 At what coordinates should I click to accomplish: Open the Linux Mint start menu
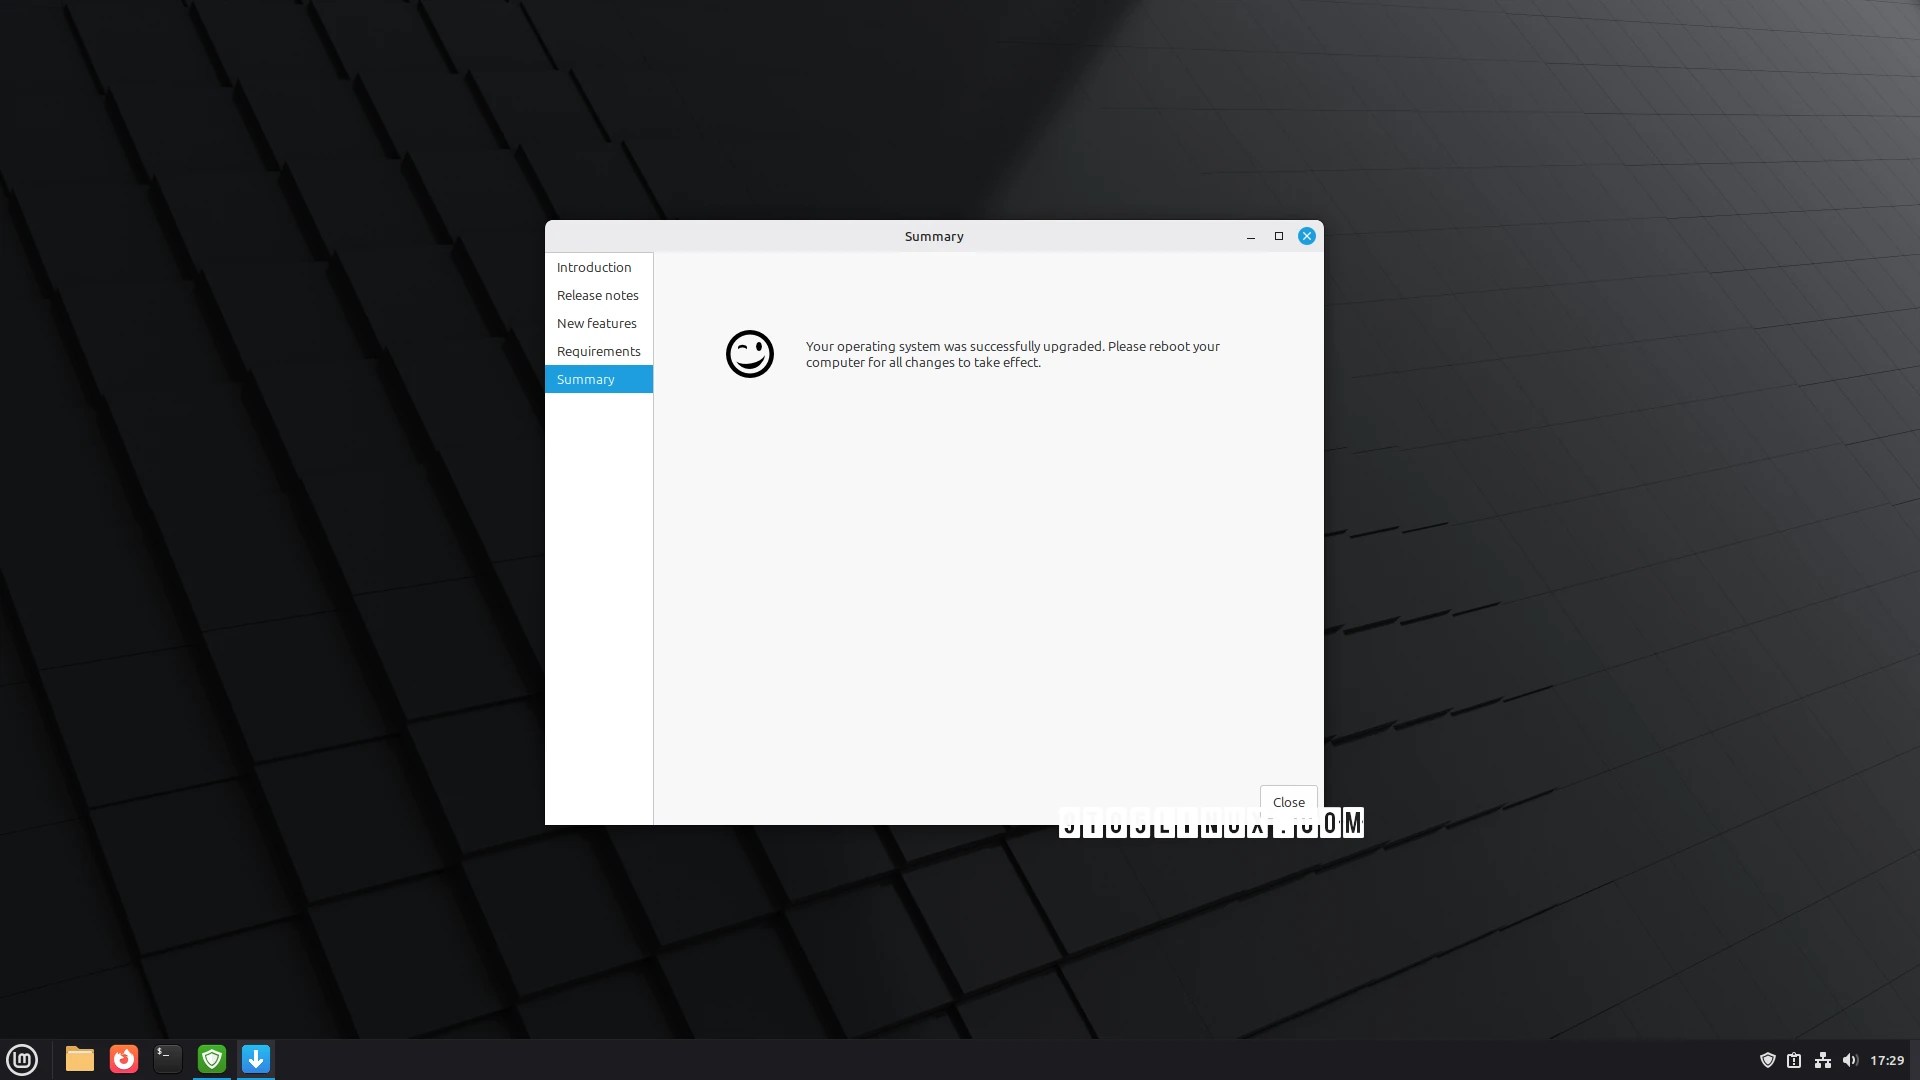pos(22,1059)
